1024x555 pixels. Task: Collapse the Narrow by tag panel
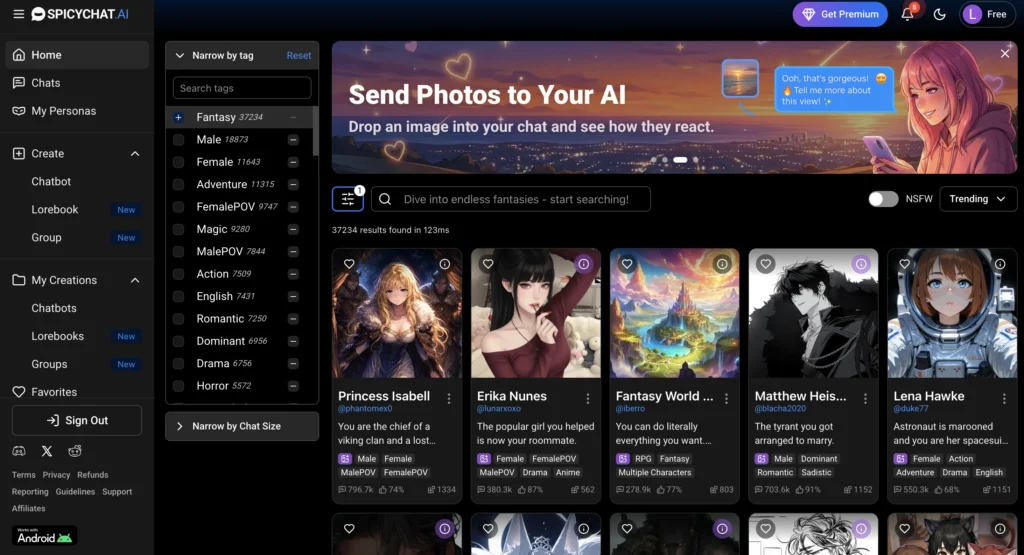pyautogui.click(x=180, y=56)
